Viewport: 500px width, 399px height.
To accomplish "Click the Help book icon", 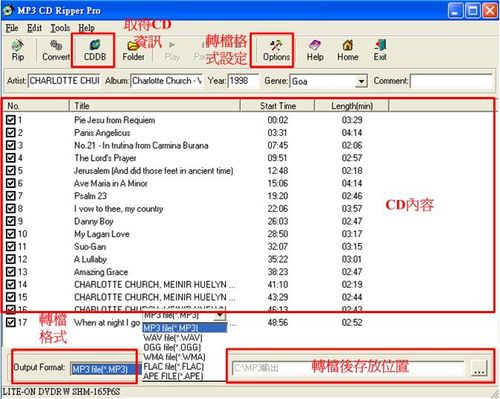I will pyautogui.click(x=315, y=50).
